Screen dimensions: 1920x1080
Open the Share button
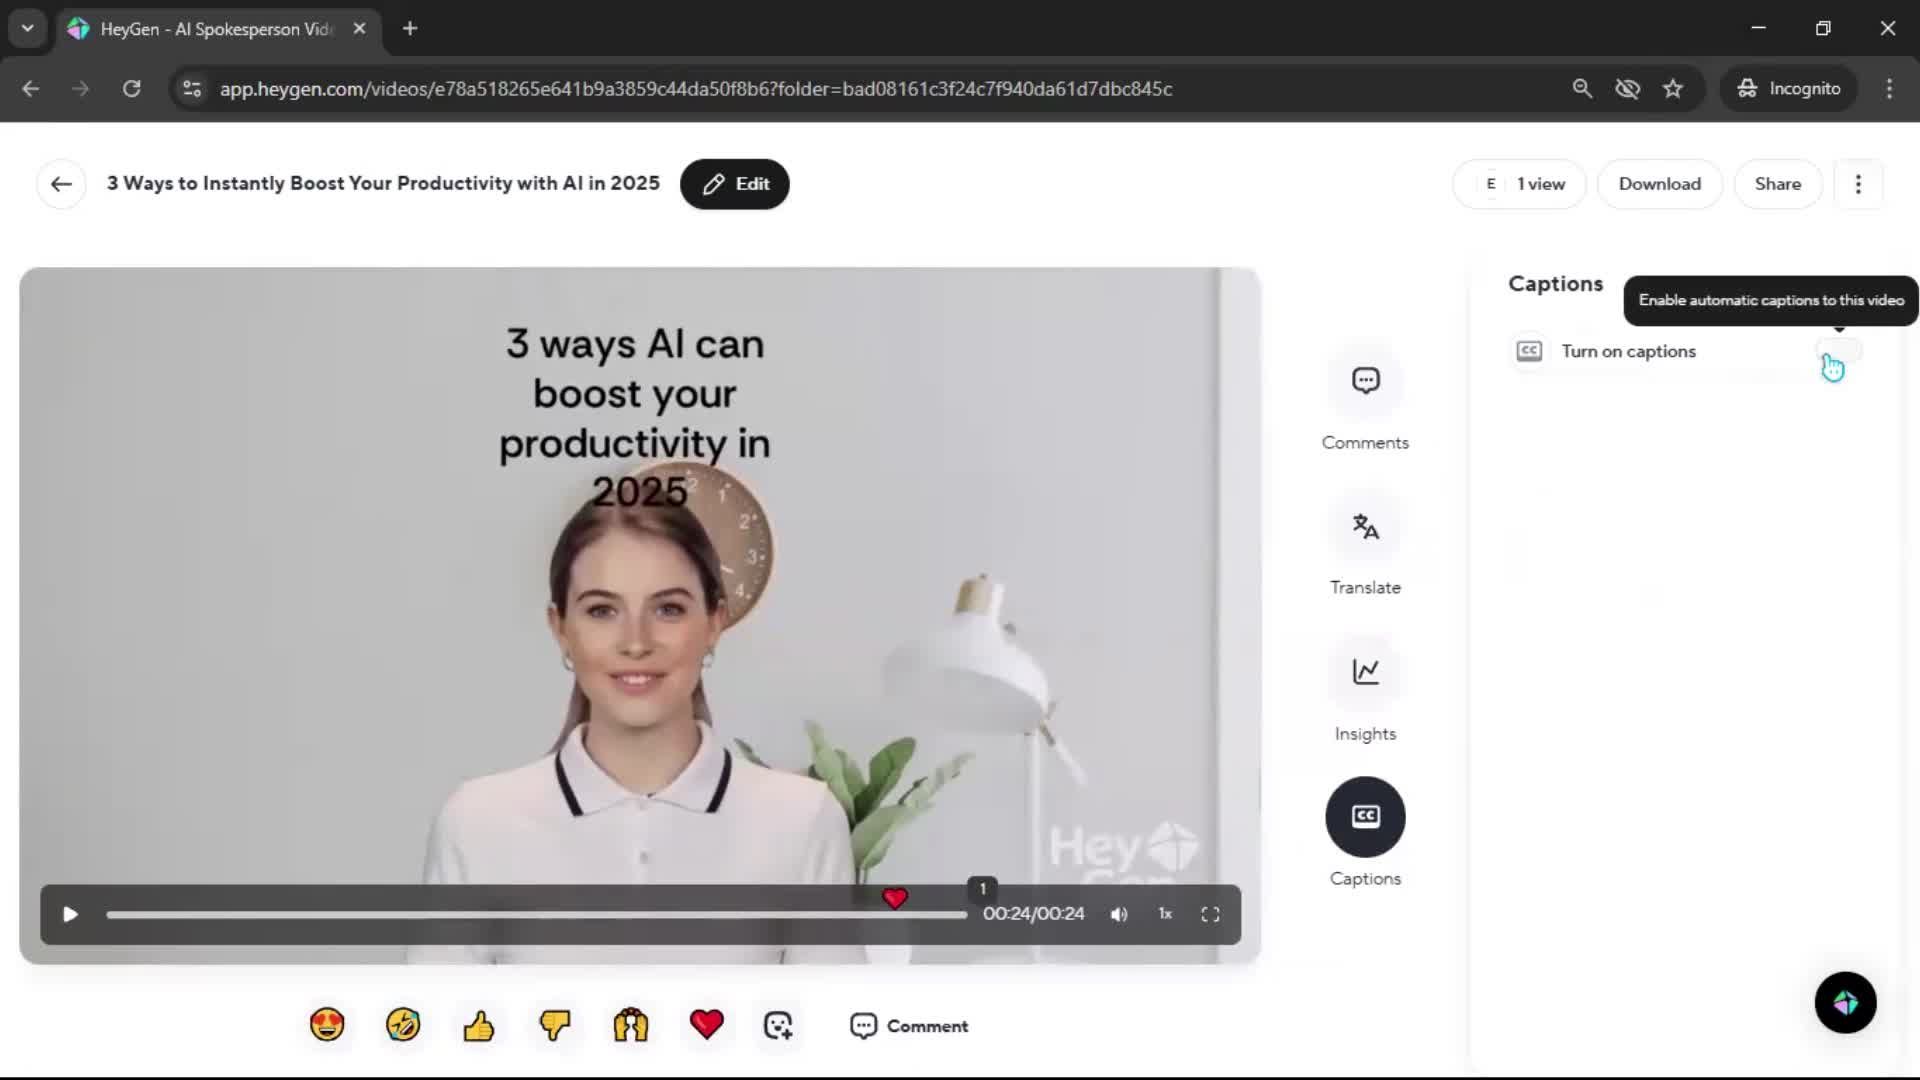point(1777,184)
